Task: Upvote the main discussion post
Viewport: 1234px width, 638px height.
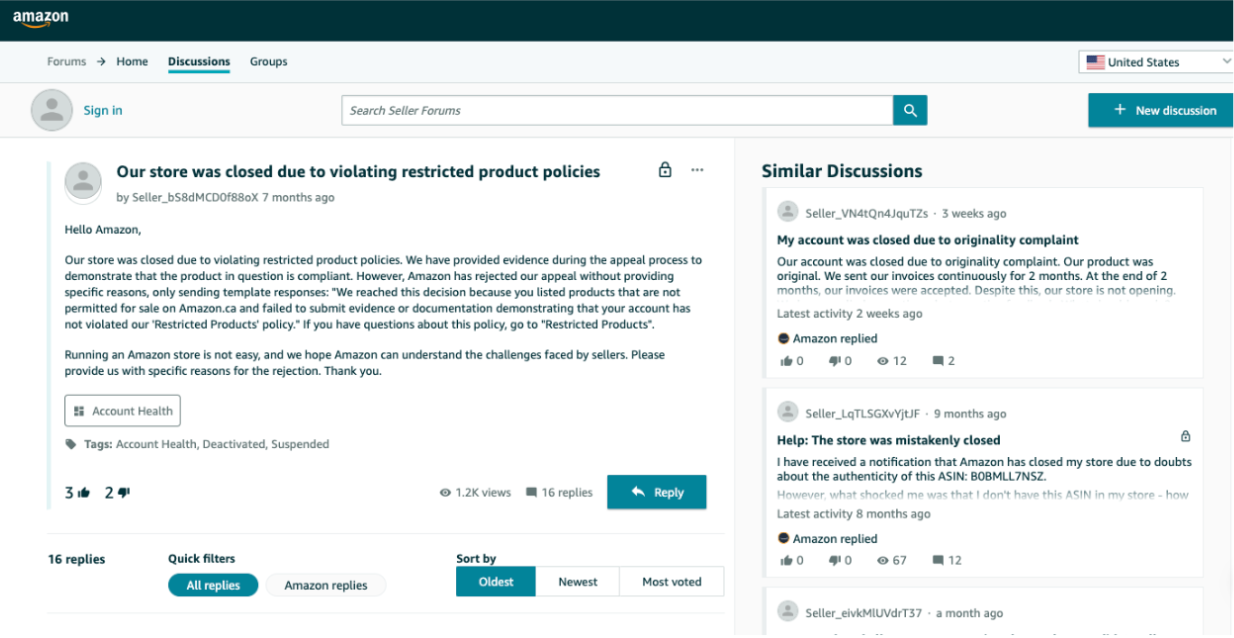Action: click(x=84, y=492)
